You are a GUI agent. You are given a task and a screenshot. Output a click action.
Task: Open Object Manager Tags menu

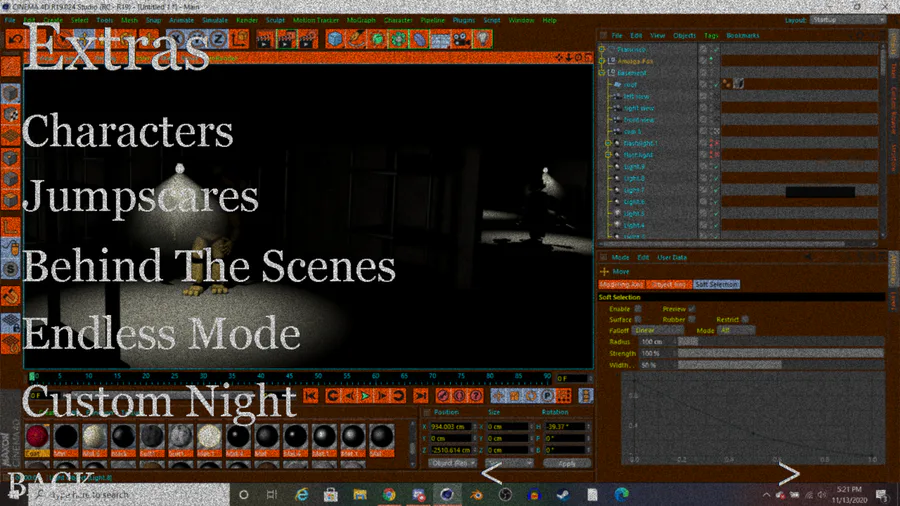pos(711,36)
